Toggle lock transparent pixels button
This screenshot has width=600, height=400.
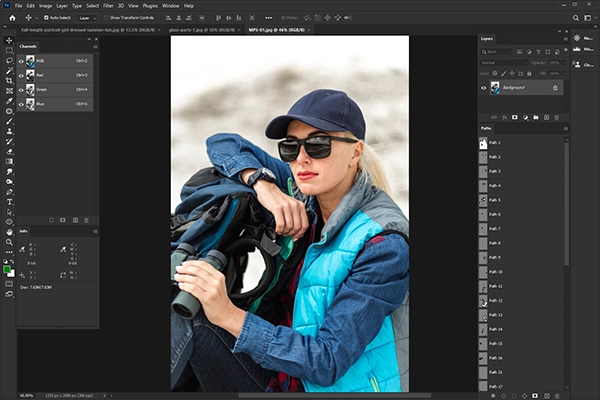click(x=495, y=73)
